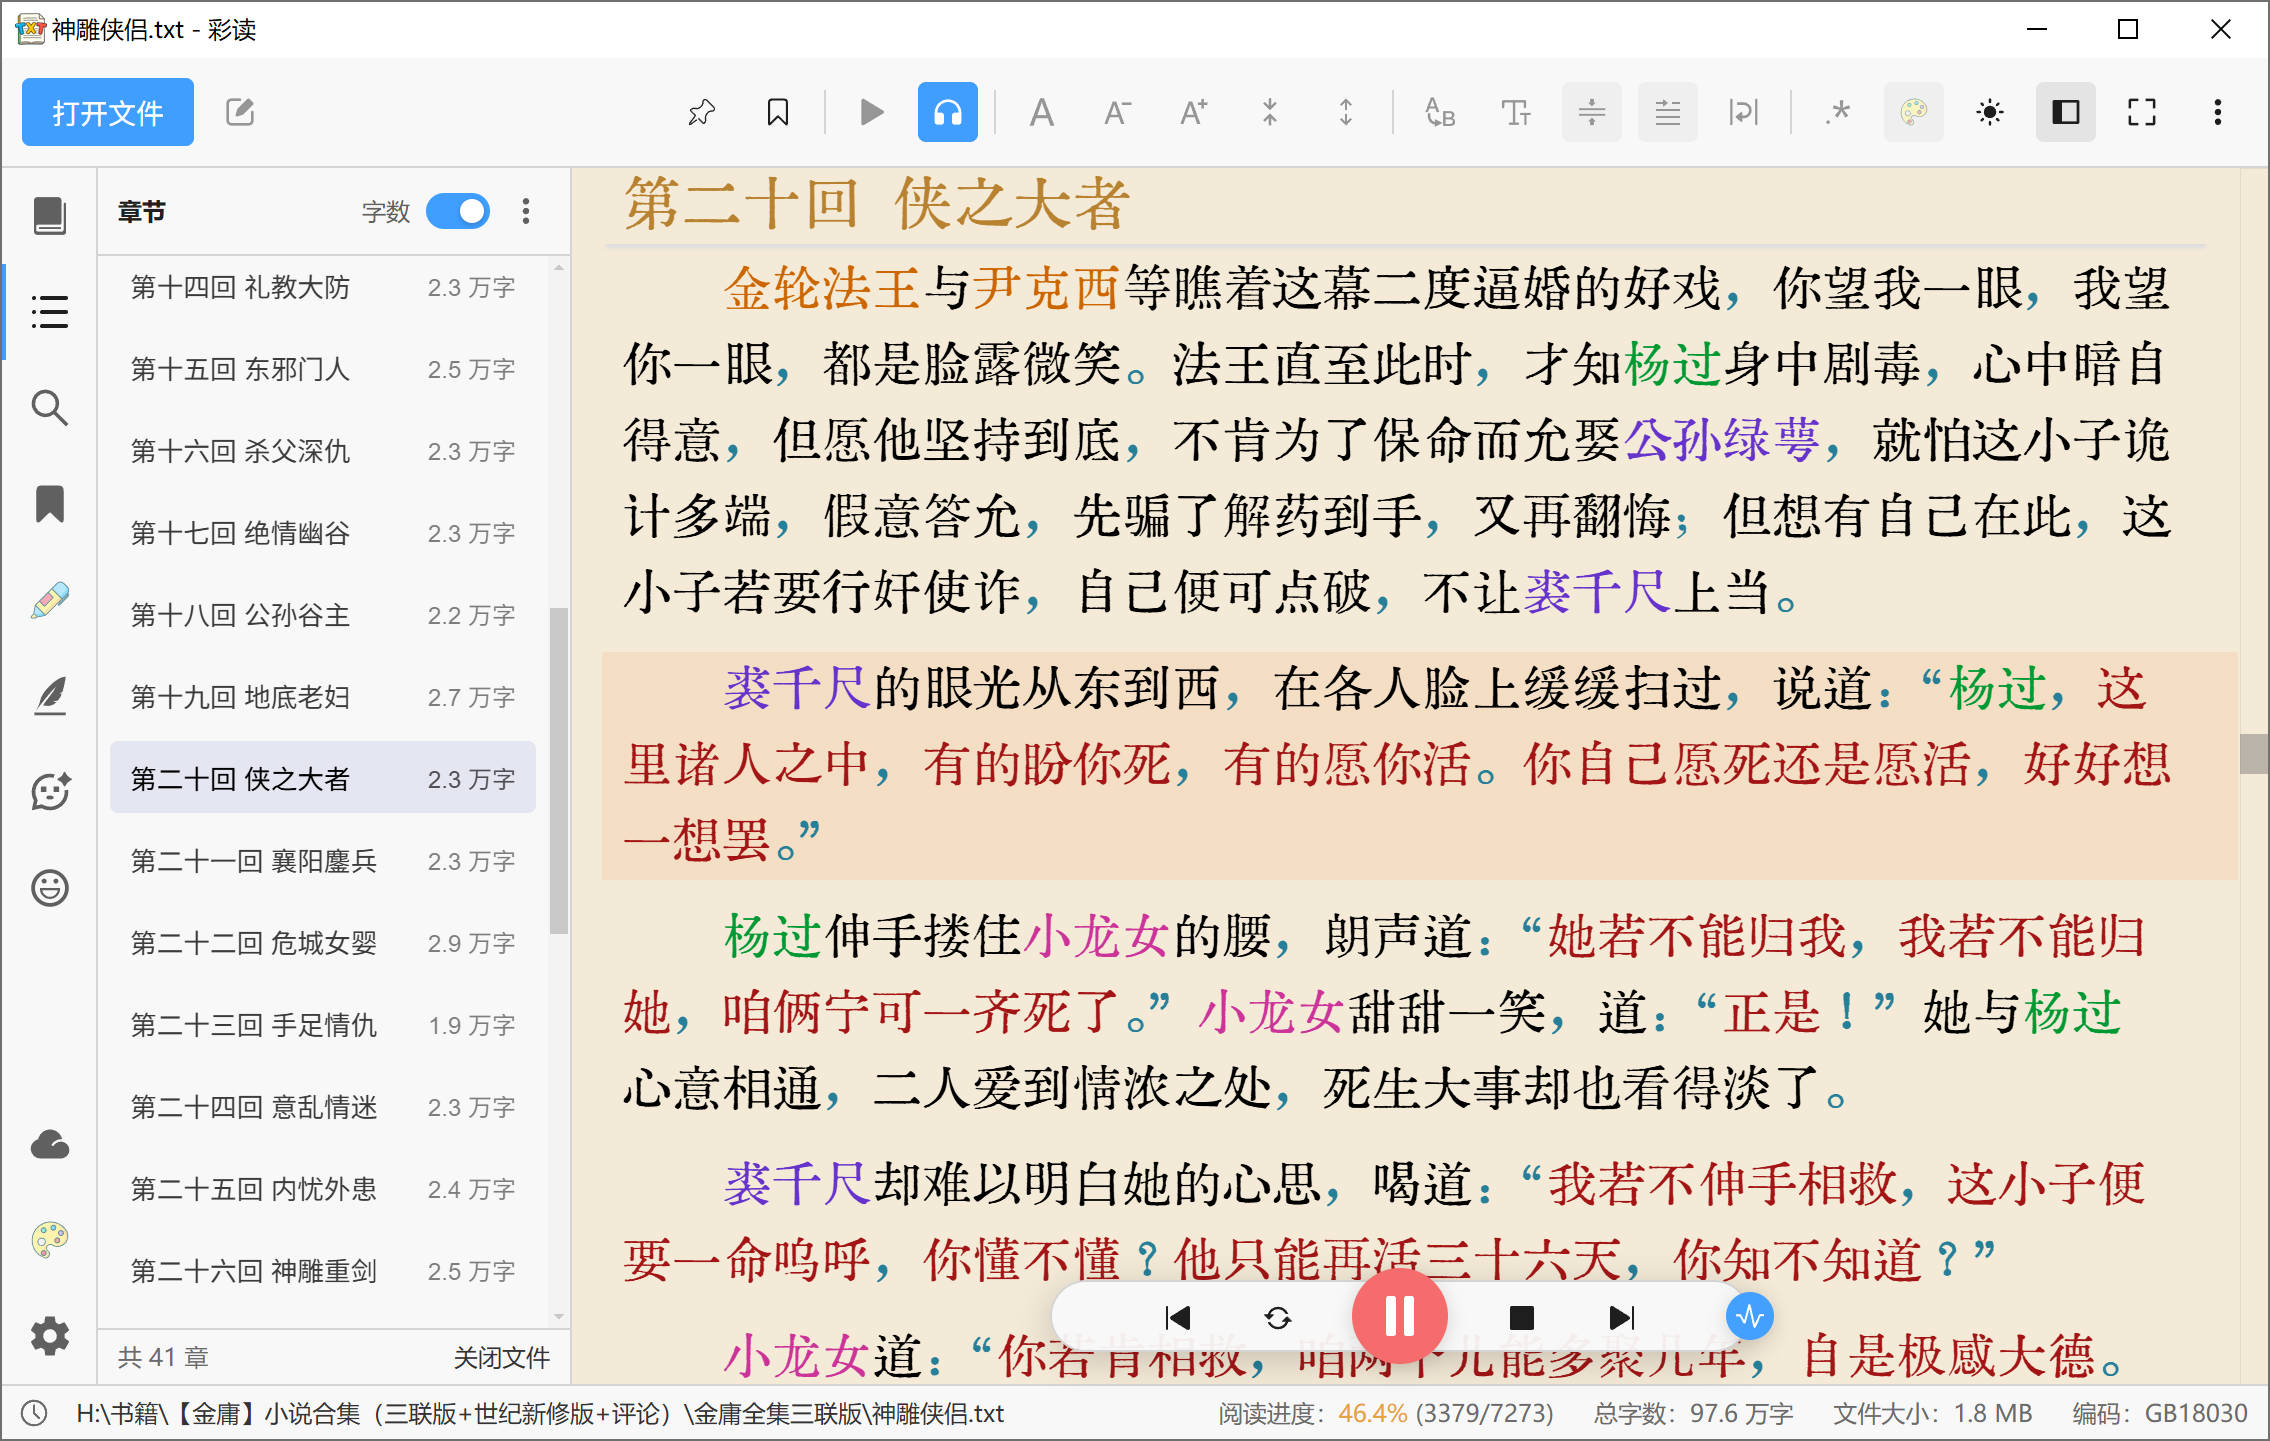Screen dimensions: 2270x1441
Task: Switch light and dark theme sun icon
Action: [1990, 112]
